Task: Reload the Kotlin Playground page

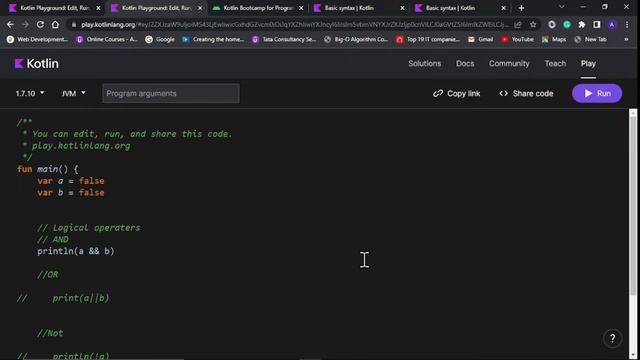Action: click(40, 24)
